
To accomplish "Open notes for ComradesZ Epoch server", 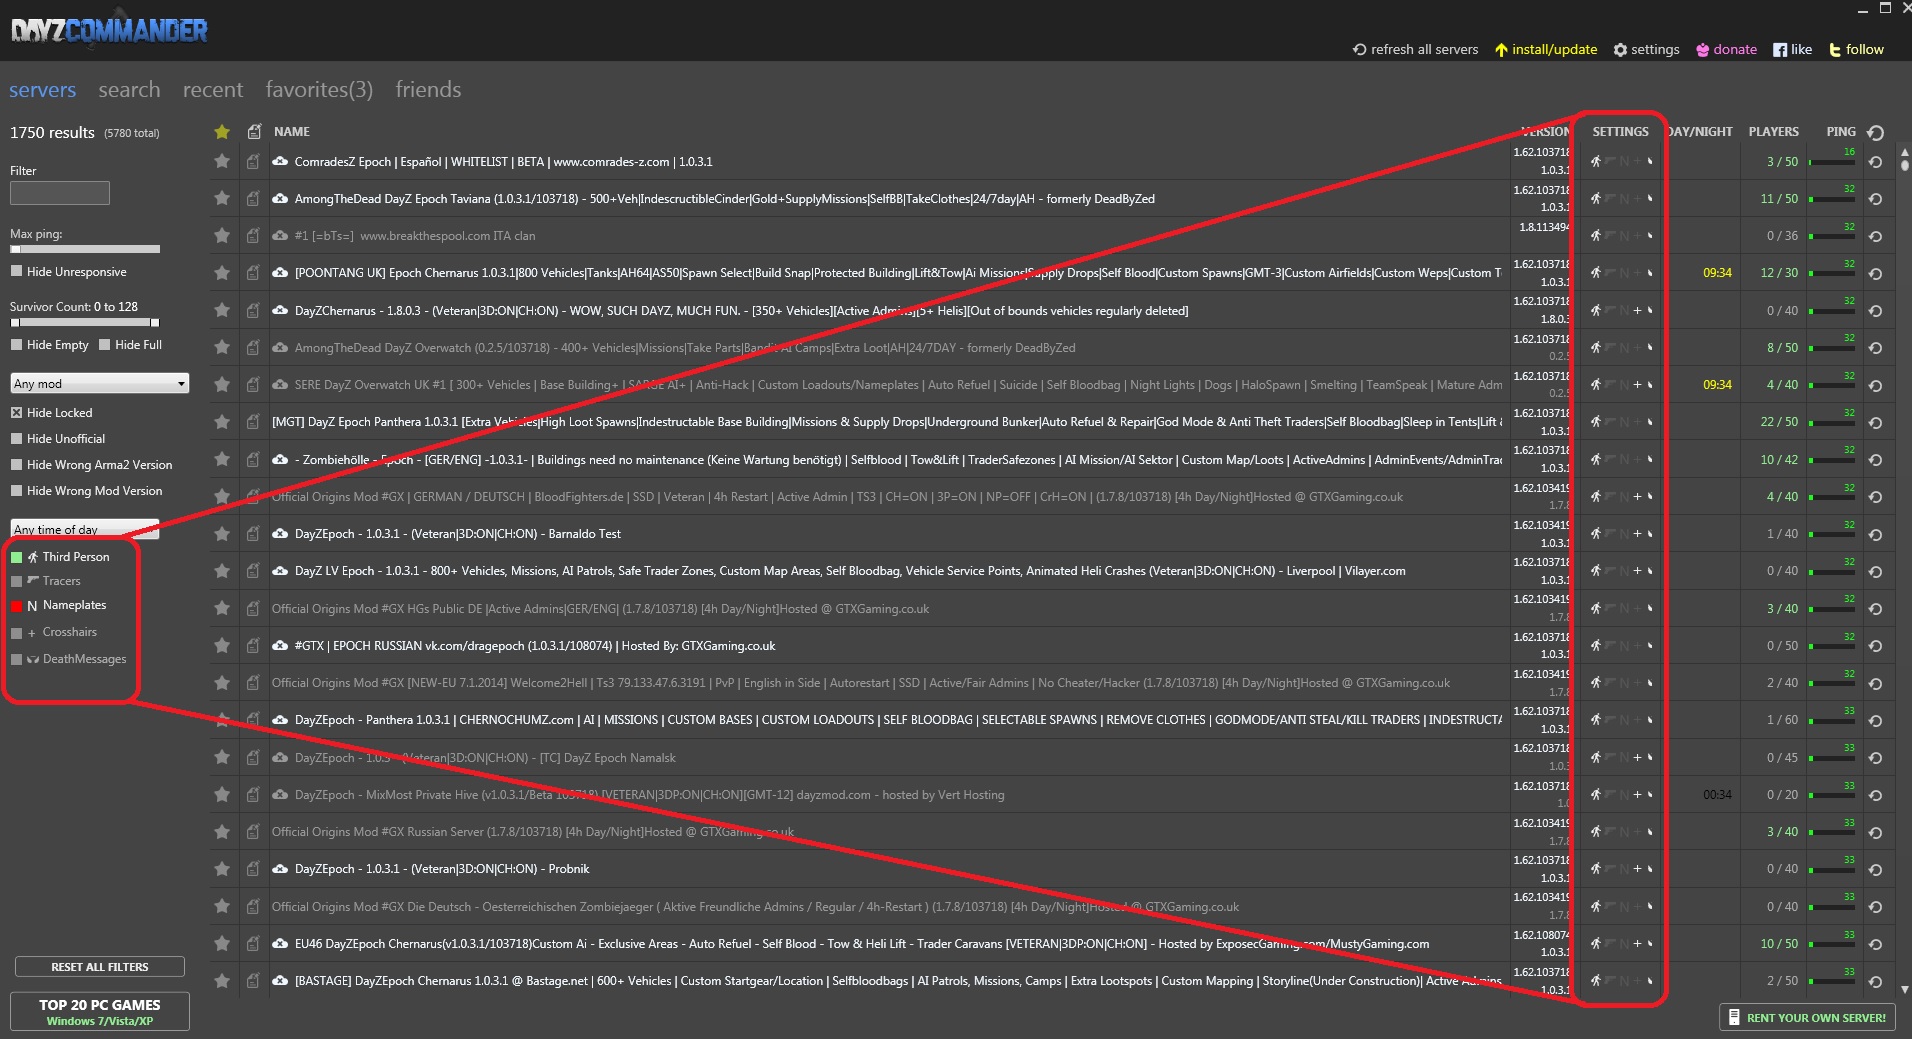I will tap(253, 161).
